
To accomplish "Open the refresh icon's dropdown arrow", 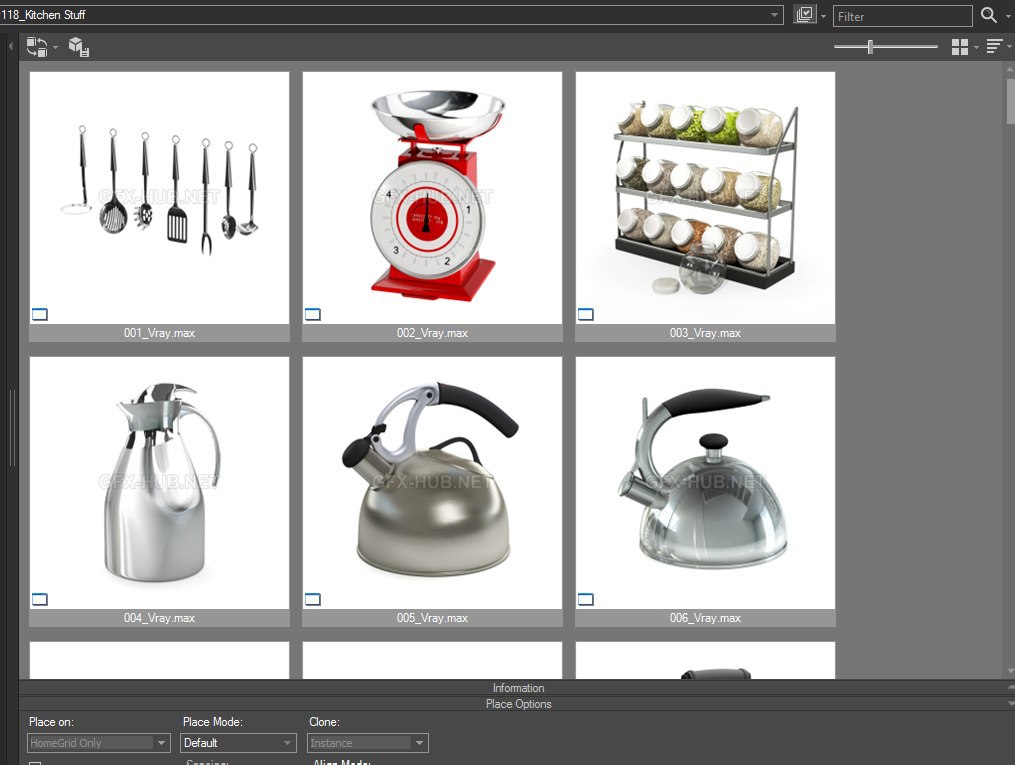I will click(x=56, y=47).
